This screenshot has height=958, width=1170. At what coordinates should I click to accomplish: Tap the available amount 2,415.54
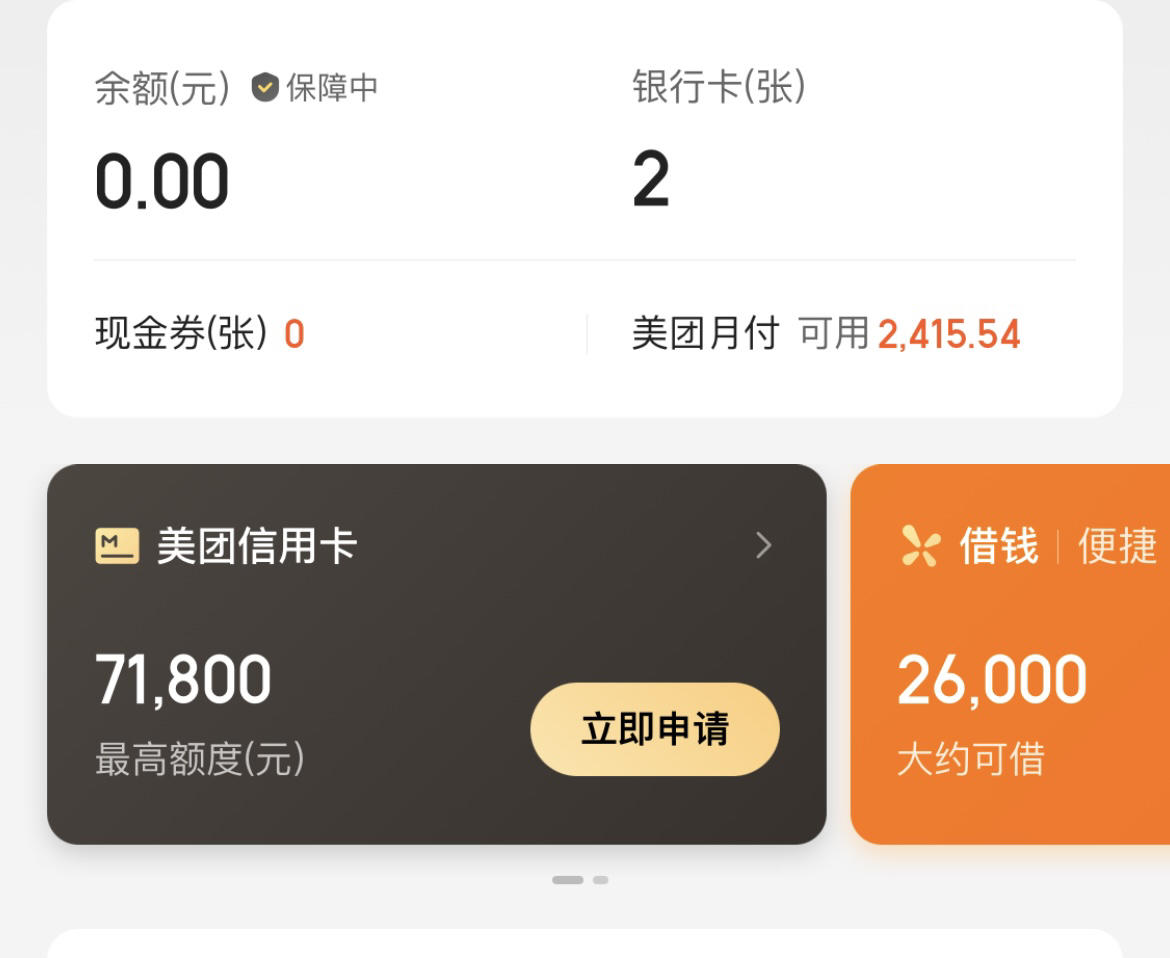pyautogui.click(x=949, y=334)
